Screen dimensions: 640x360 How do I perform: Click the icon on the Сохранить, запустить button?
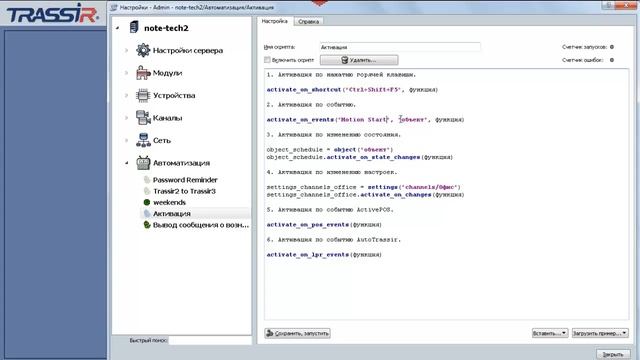(269, 333)
